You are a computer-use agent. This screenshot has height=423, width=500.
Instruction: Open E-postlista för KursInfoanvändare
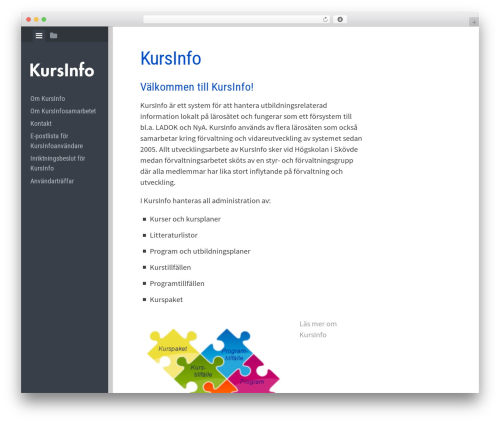click(x=57, y=141)
